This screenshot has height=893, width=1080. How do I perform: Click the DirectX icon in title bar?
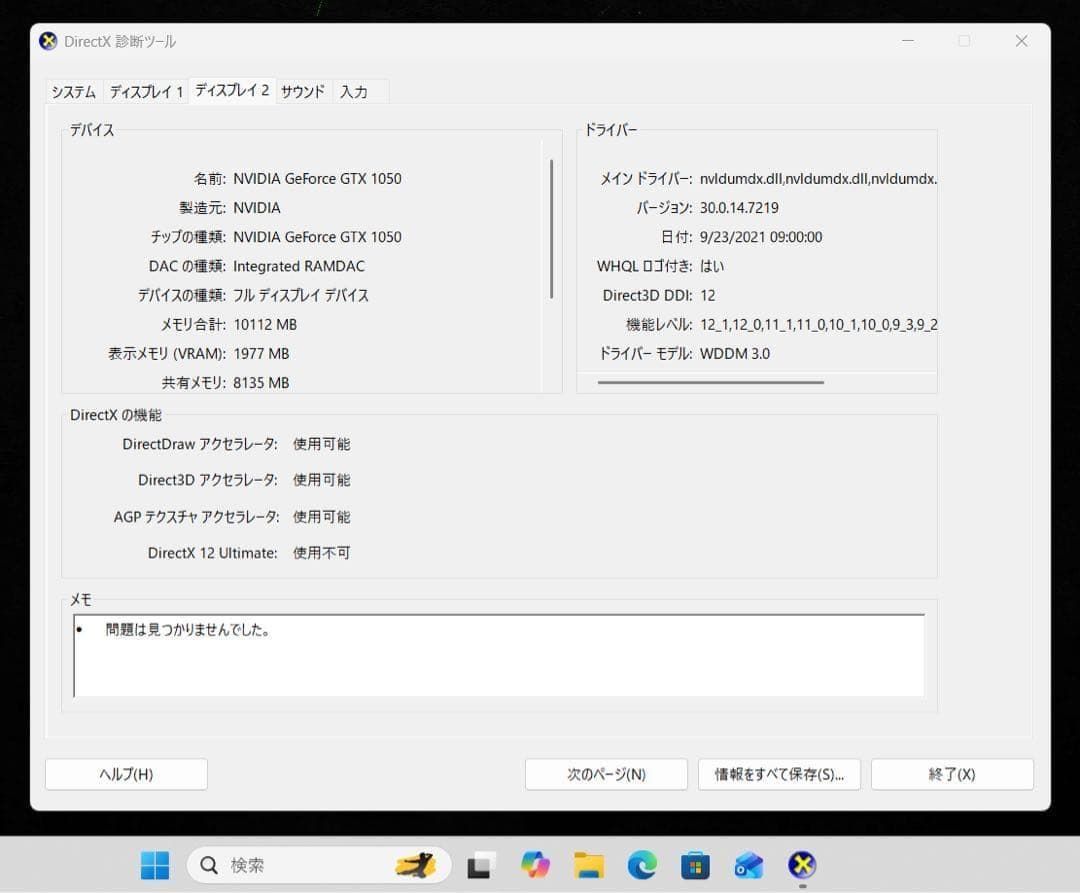point(48,41)
